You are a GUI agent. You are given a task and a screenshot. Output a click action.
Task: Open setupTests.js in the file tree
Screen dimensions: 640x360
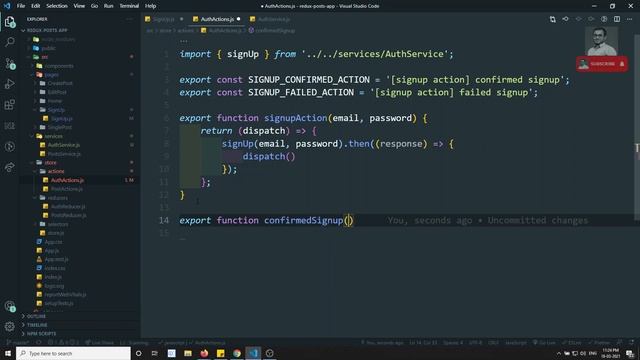point(58,303)
